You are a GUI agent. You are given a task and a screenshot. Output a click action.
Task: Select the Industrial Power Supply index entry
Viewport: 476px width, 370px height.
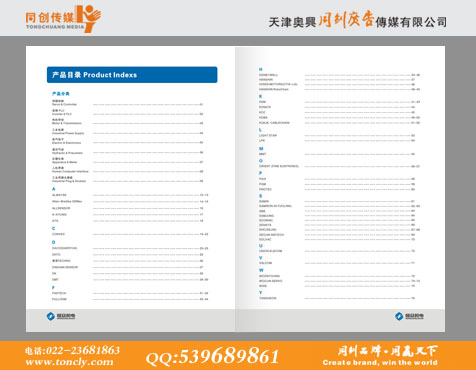(68, 133)
